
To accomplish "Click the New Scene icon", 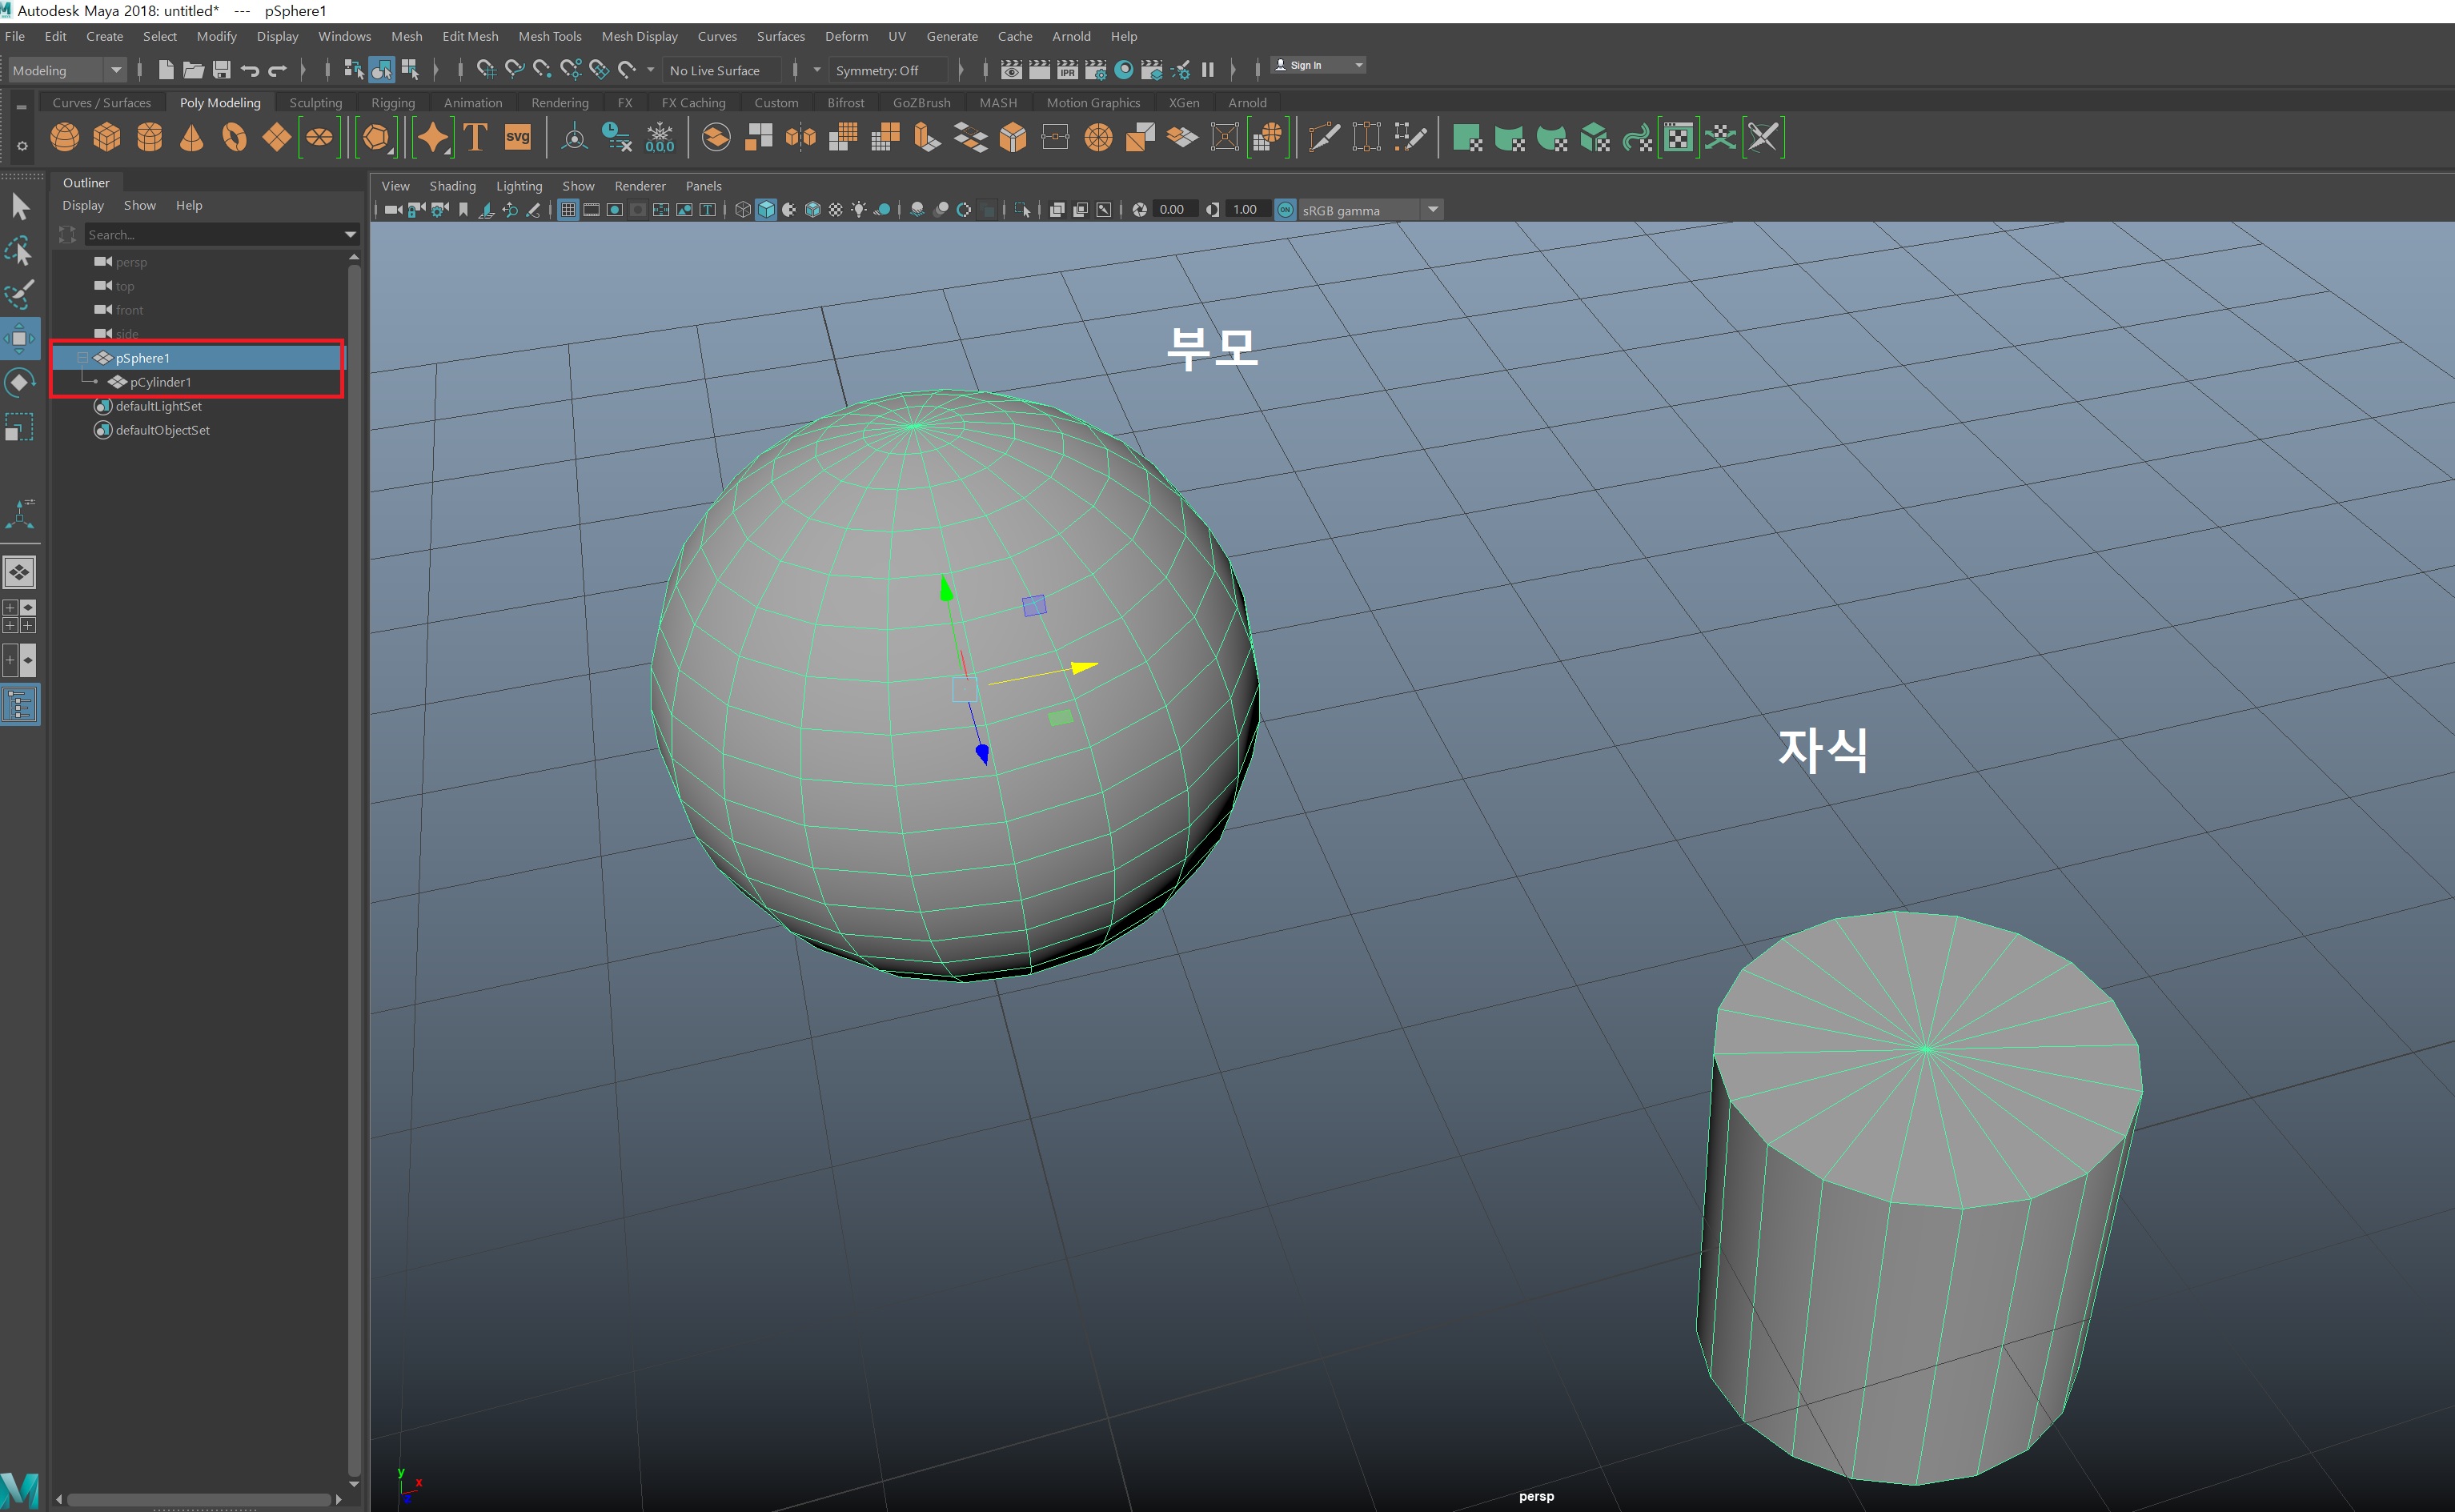I will (166, 69).
